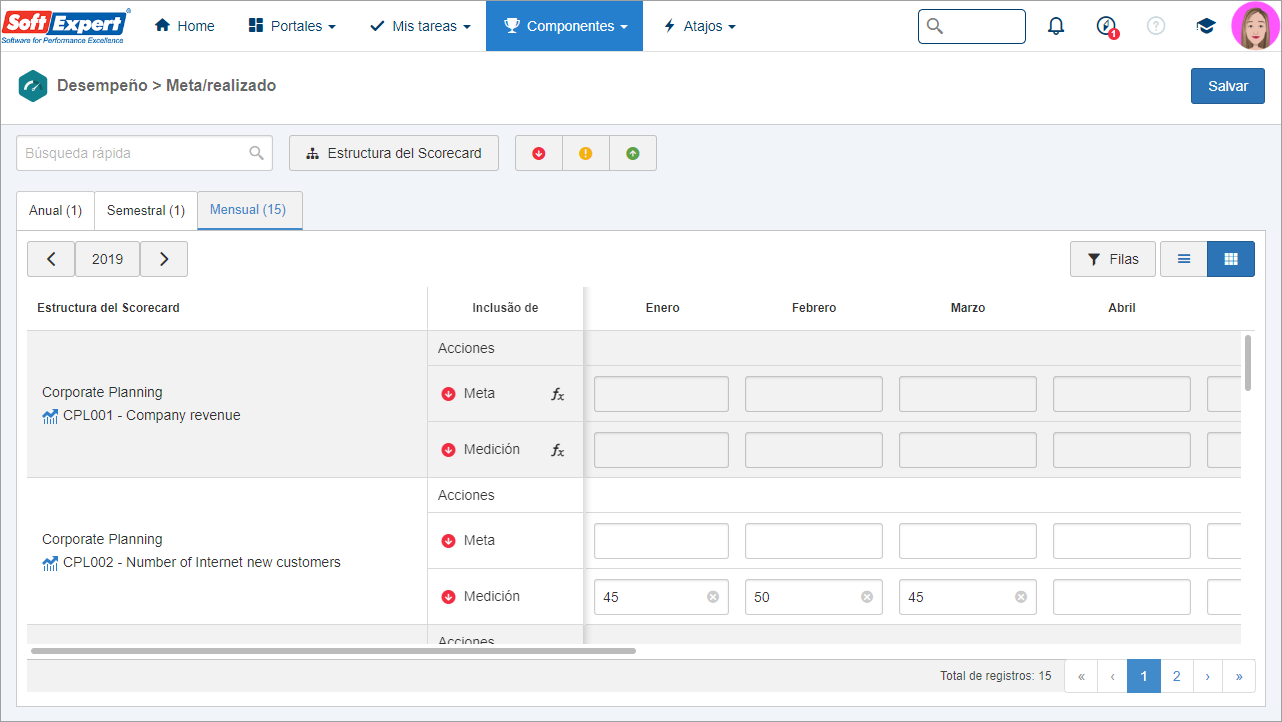The image size is (1282, 722).
Task: Select page 1 in pagination
Action: [x=1144, y=676]
